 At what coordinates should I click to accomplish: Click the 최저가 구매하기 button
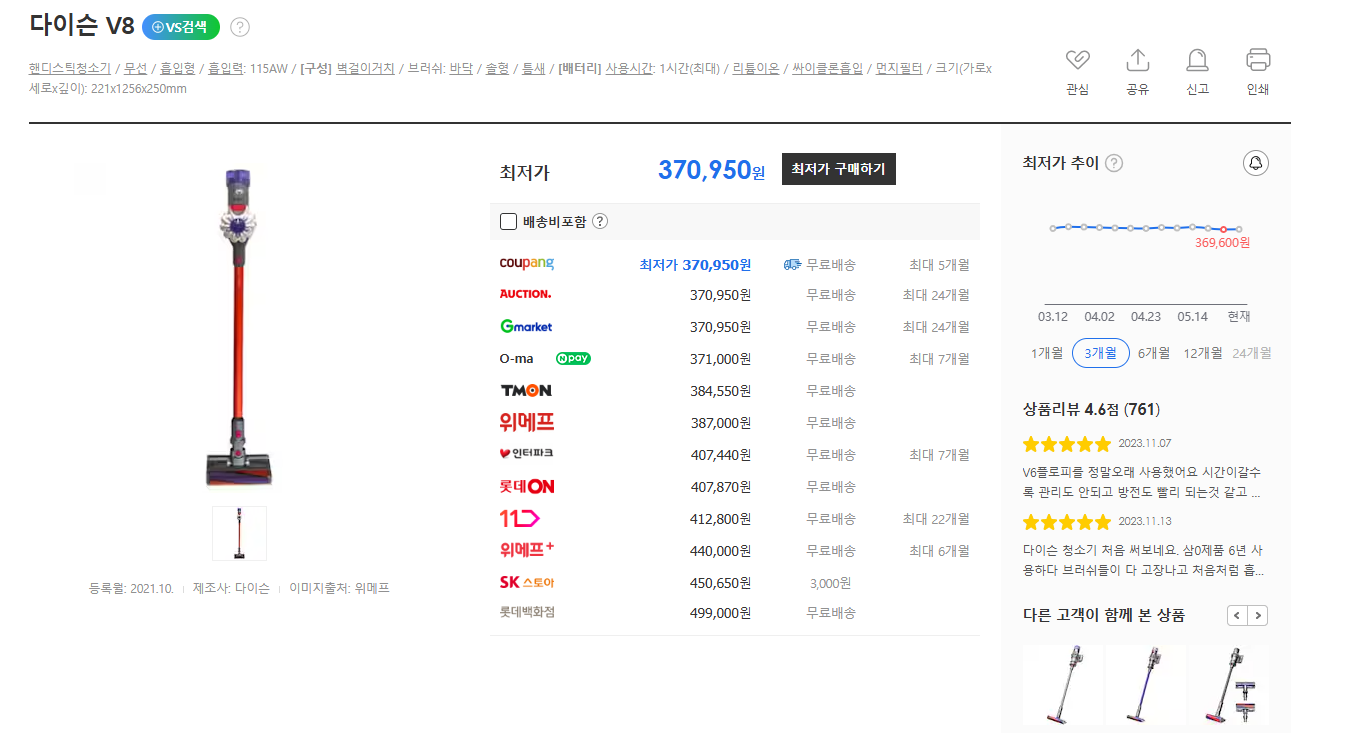(839, 169)
